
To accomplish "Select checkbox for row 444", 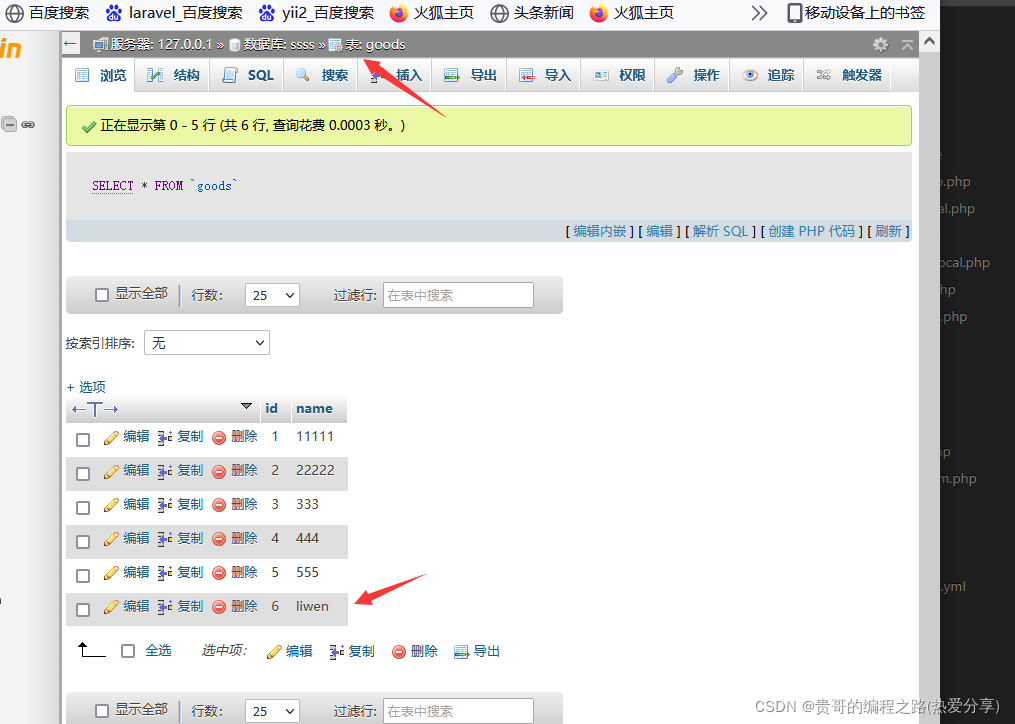I will tap(83, 542).
